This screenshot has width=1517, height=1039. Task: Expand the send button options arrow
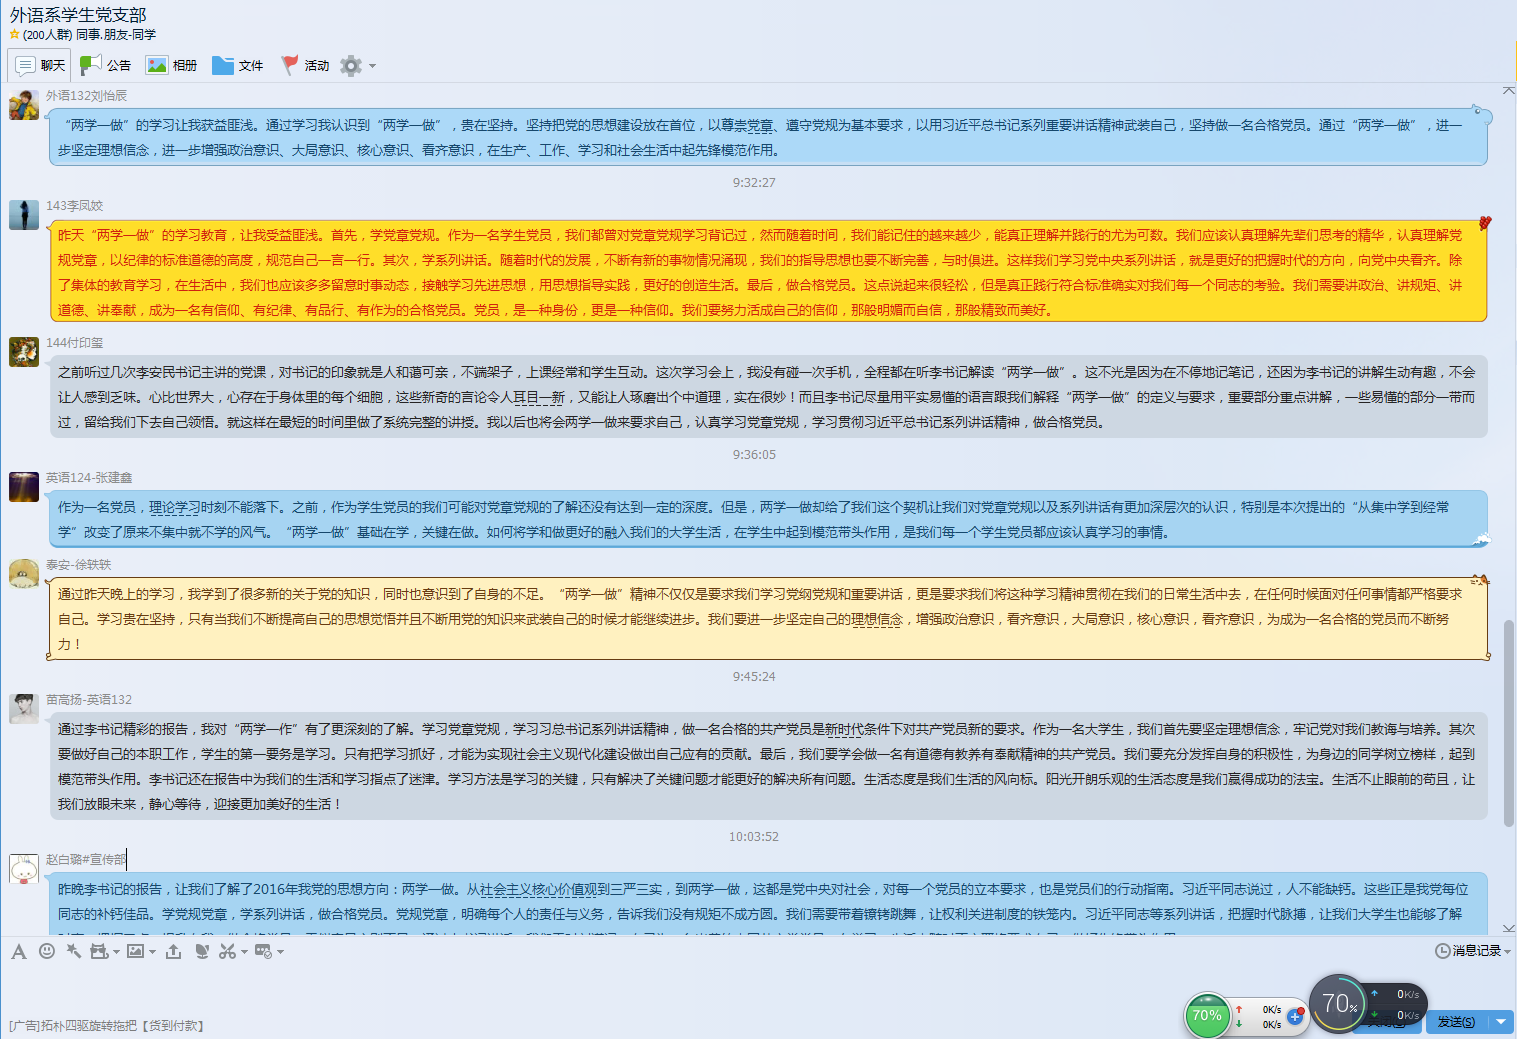click(x=1500, y=1022)
